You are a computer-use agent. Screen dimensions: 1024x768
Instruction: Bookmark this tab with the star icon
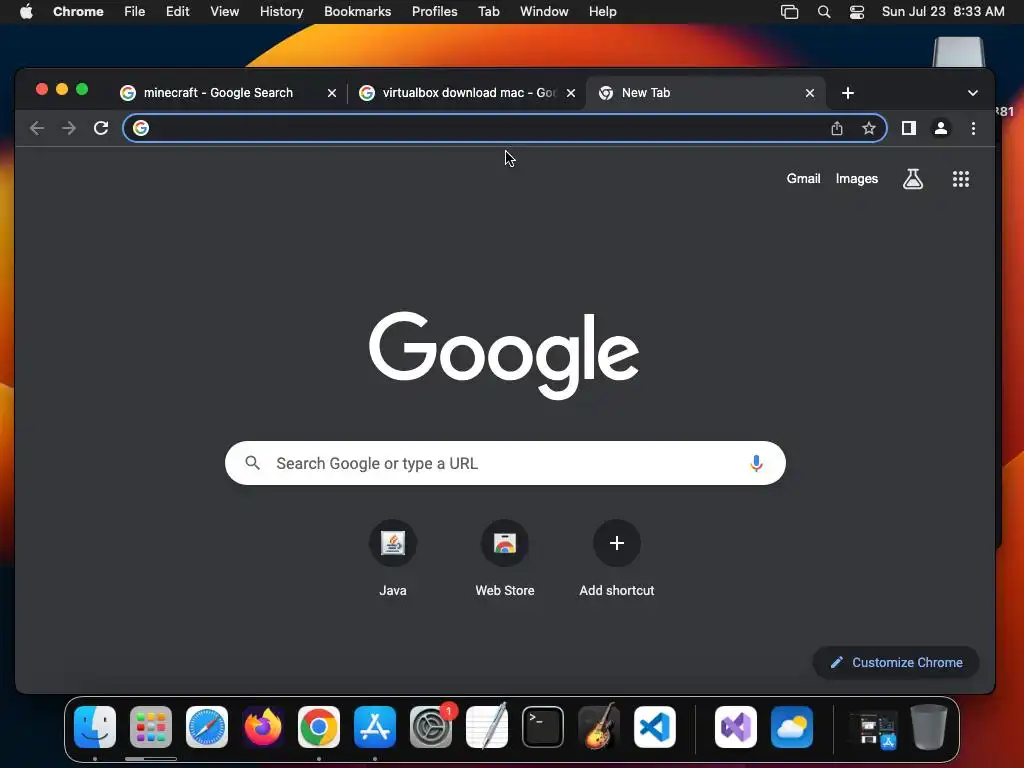click(869, 128)
